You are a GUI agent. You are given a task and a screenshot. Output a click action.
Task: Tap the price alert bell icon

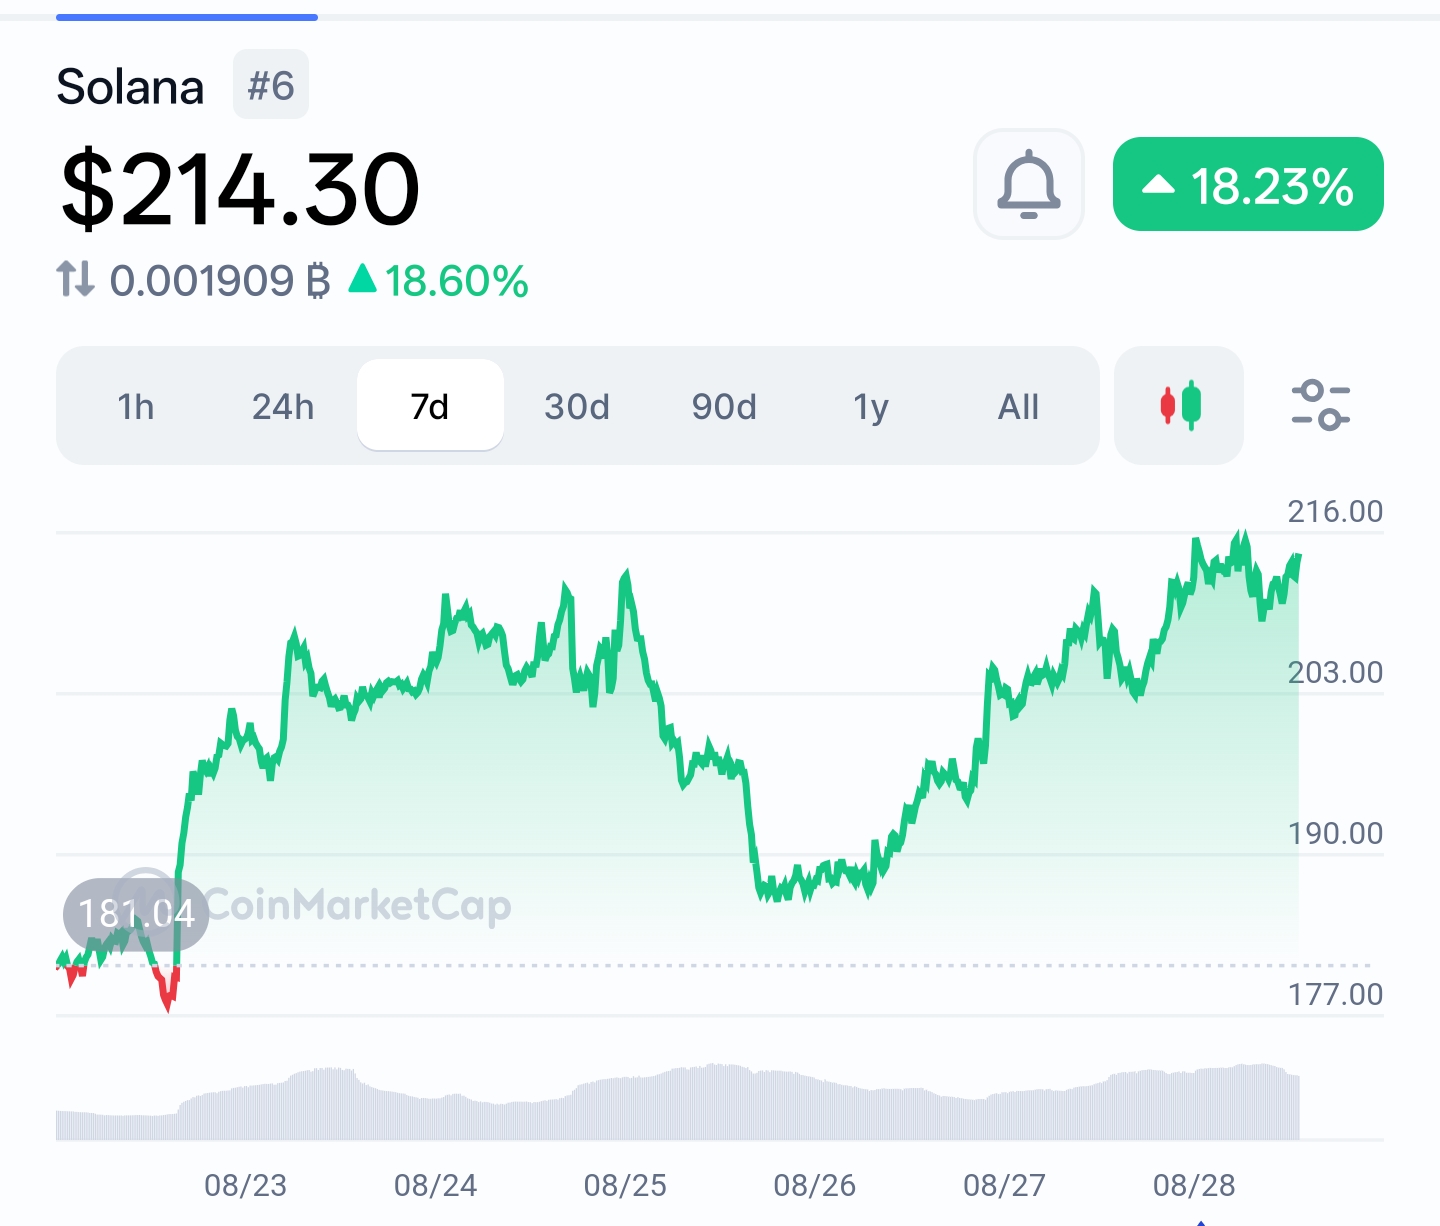click(1028, 184)
